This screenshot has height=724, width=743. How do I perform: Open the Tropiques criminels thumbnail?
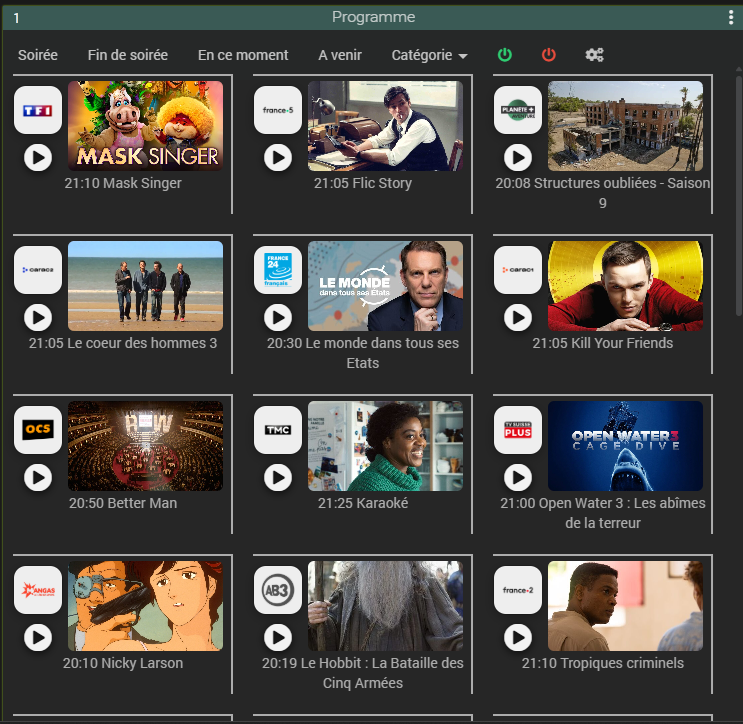tap(625, 606)
